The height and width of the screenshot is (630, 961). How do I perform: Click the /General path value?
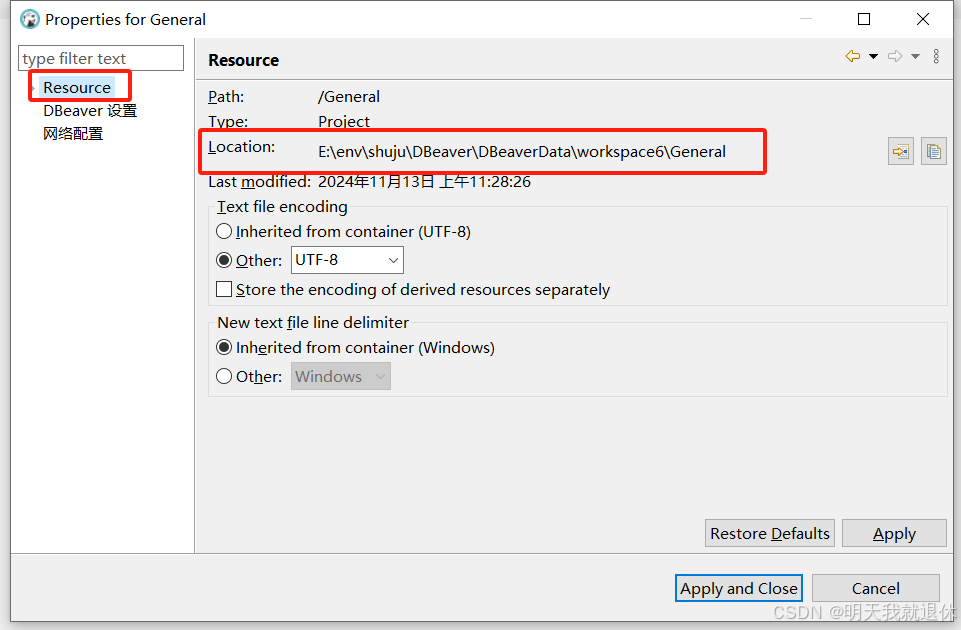349,97
